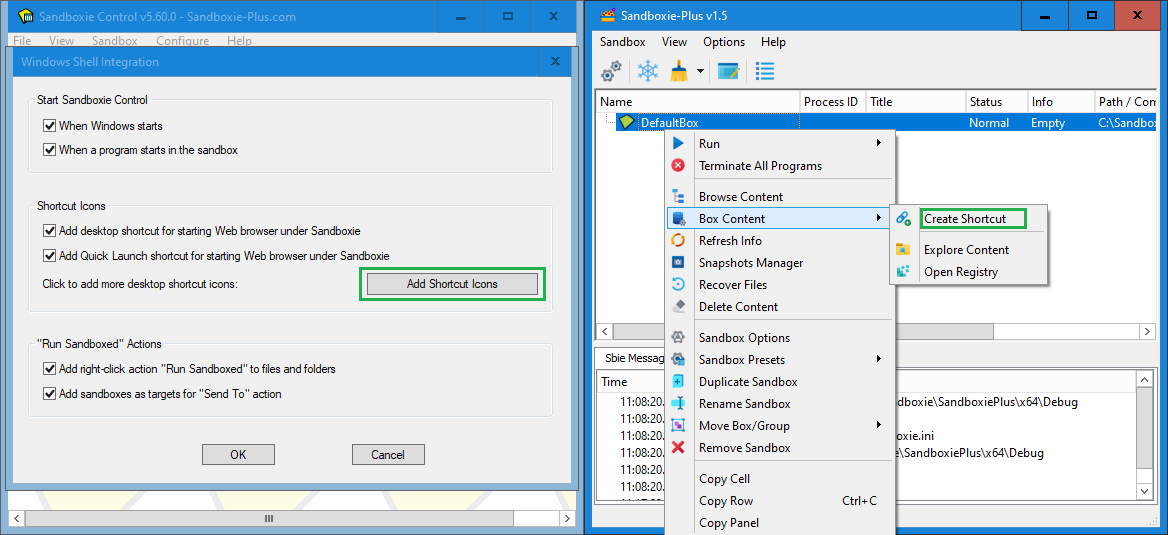
Task: Click the edit window pencil toolbar icon
Action: [x=728, y=71]
